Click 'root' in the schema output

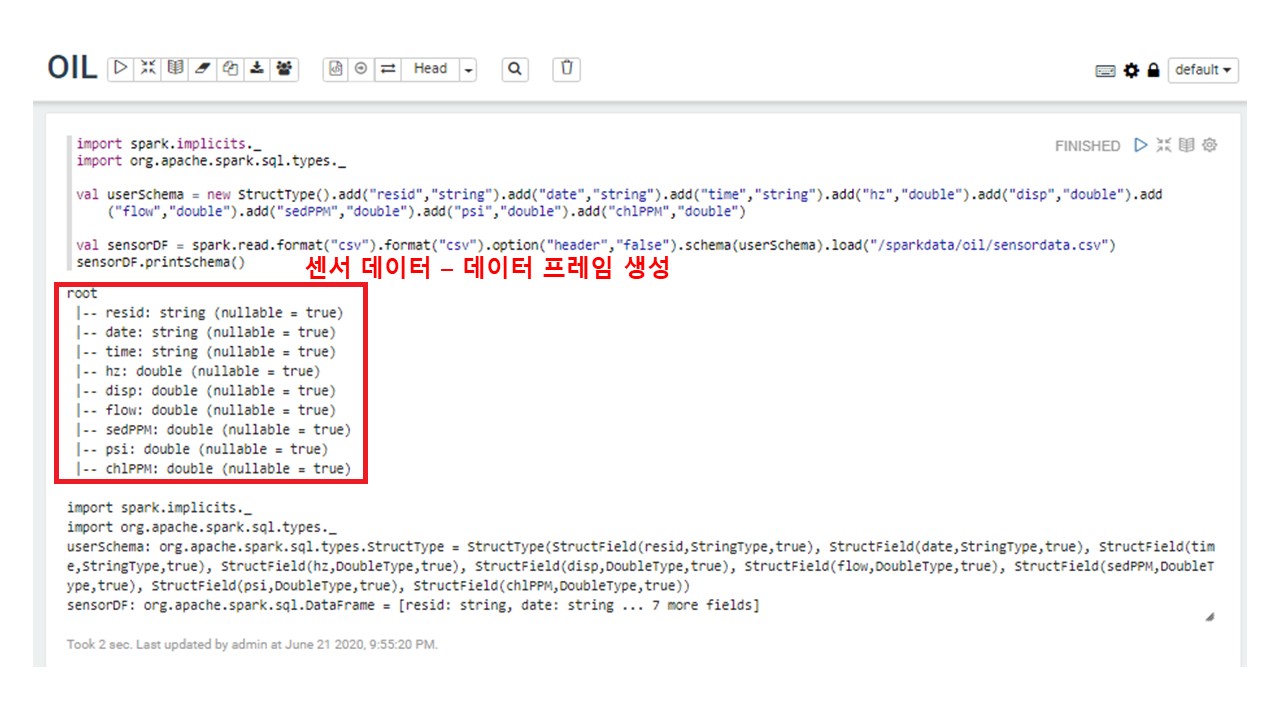point(82,294)
